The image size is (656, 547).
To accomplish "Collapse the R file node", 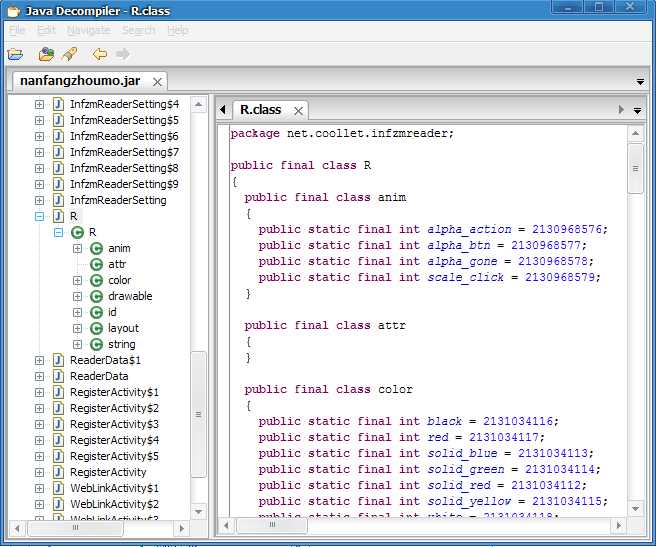I will (39, 216).
